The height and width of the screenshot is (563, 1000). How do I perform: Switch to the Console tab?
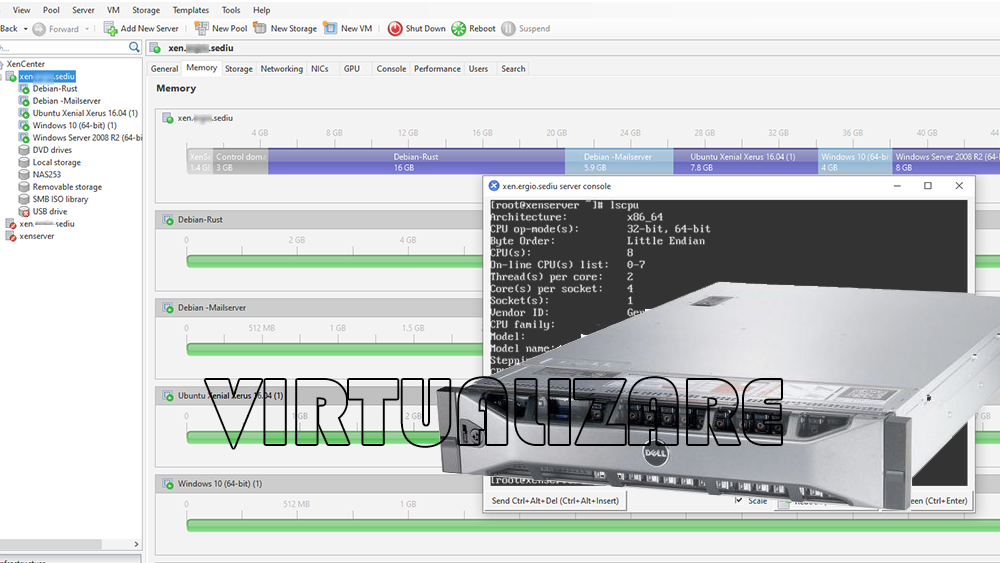(391, 69)
